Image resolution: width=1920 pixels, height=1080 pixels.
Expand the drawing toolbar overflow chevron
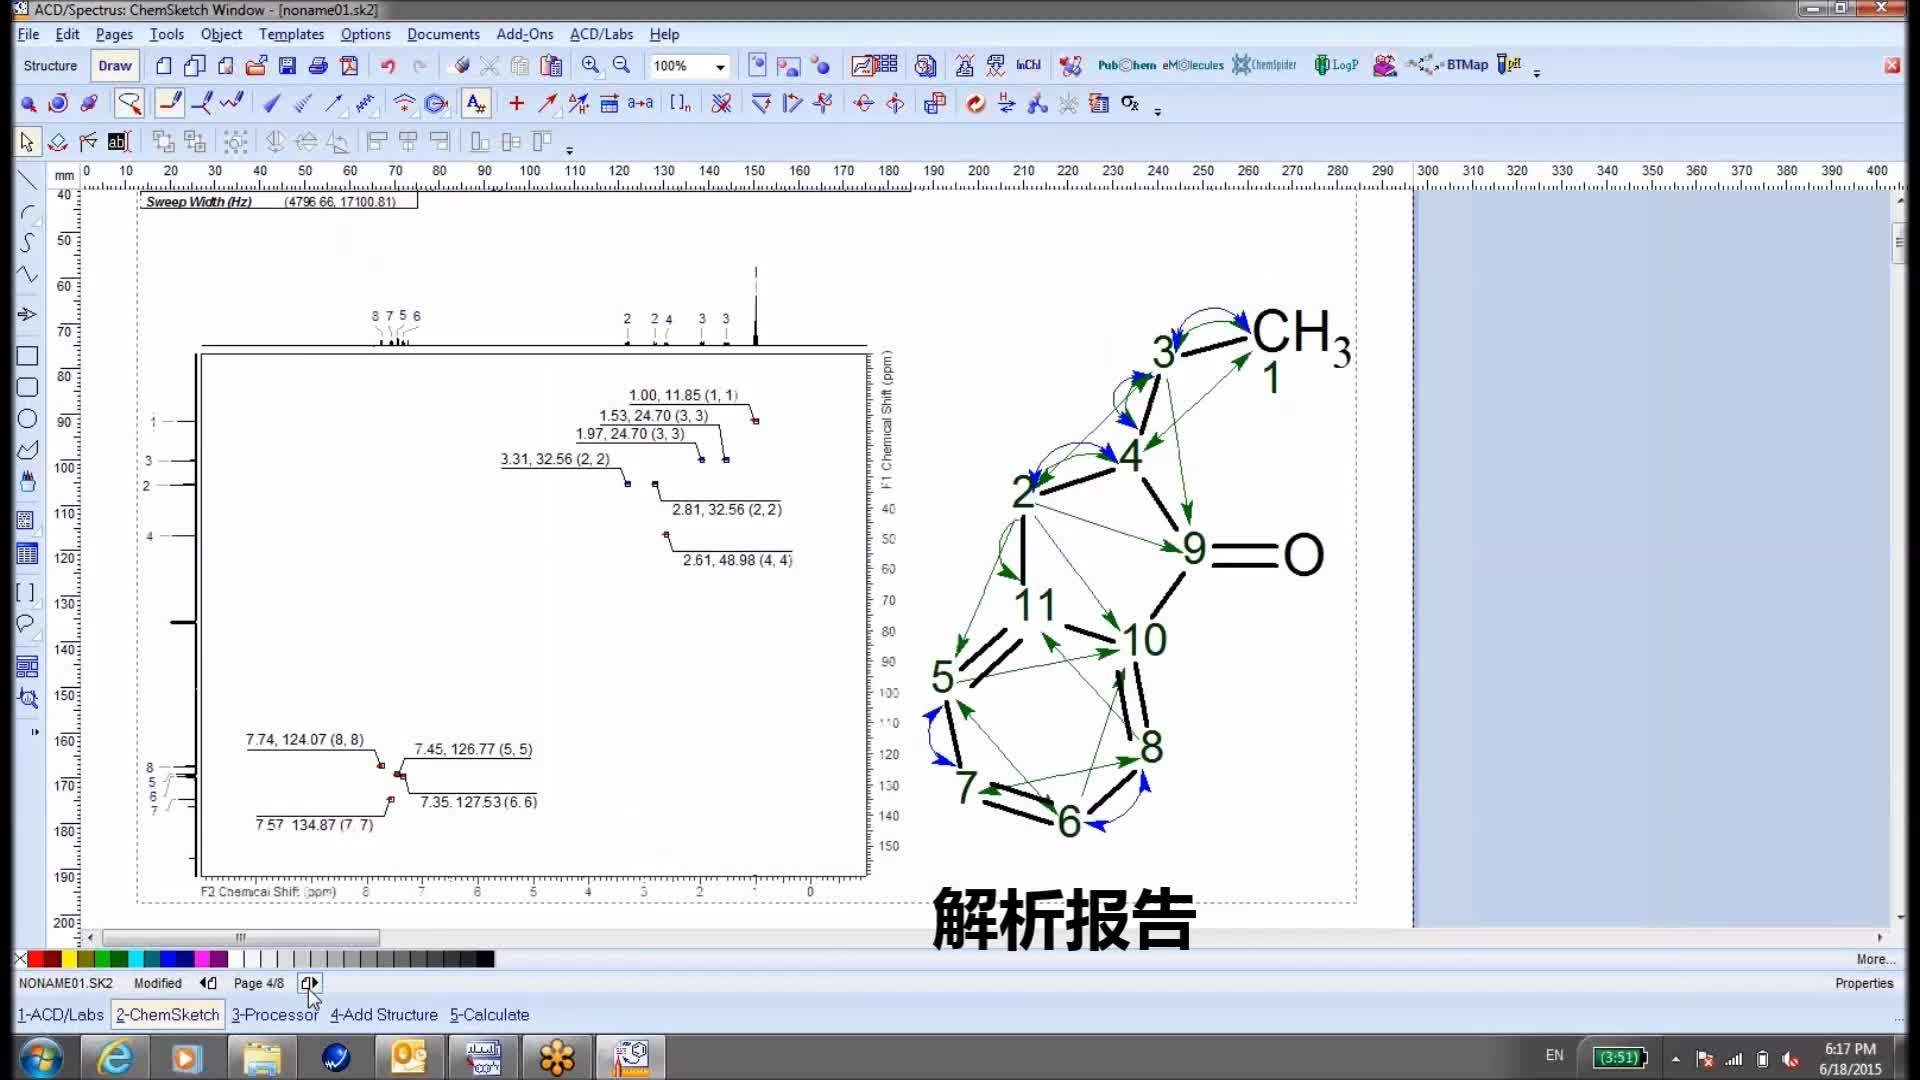(x=570, y=150)
